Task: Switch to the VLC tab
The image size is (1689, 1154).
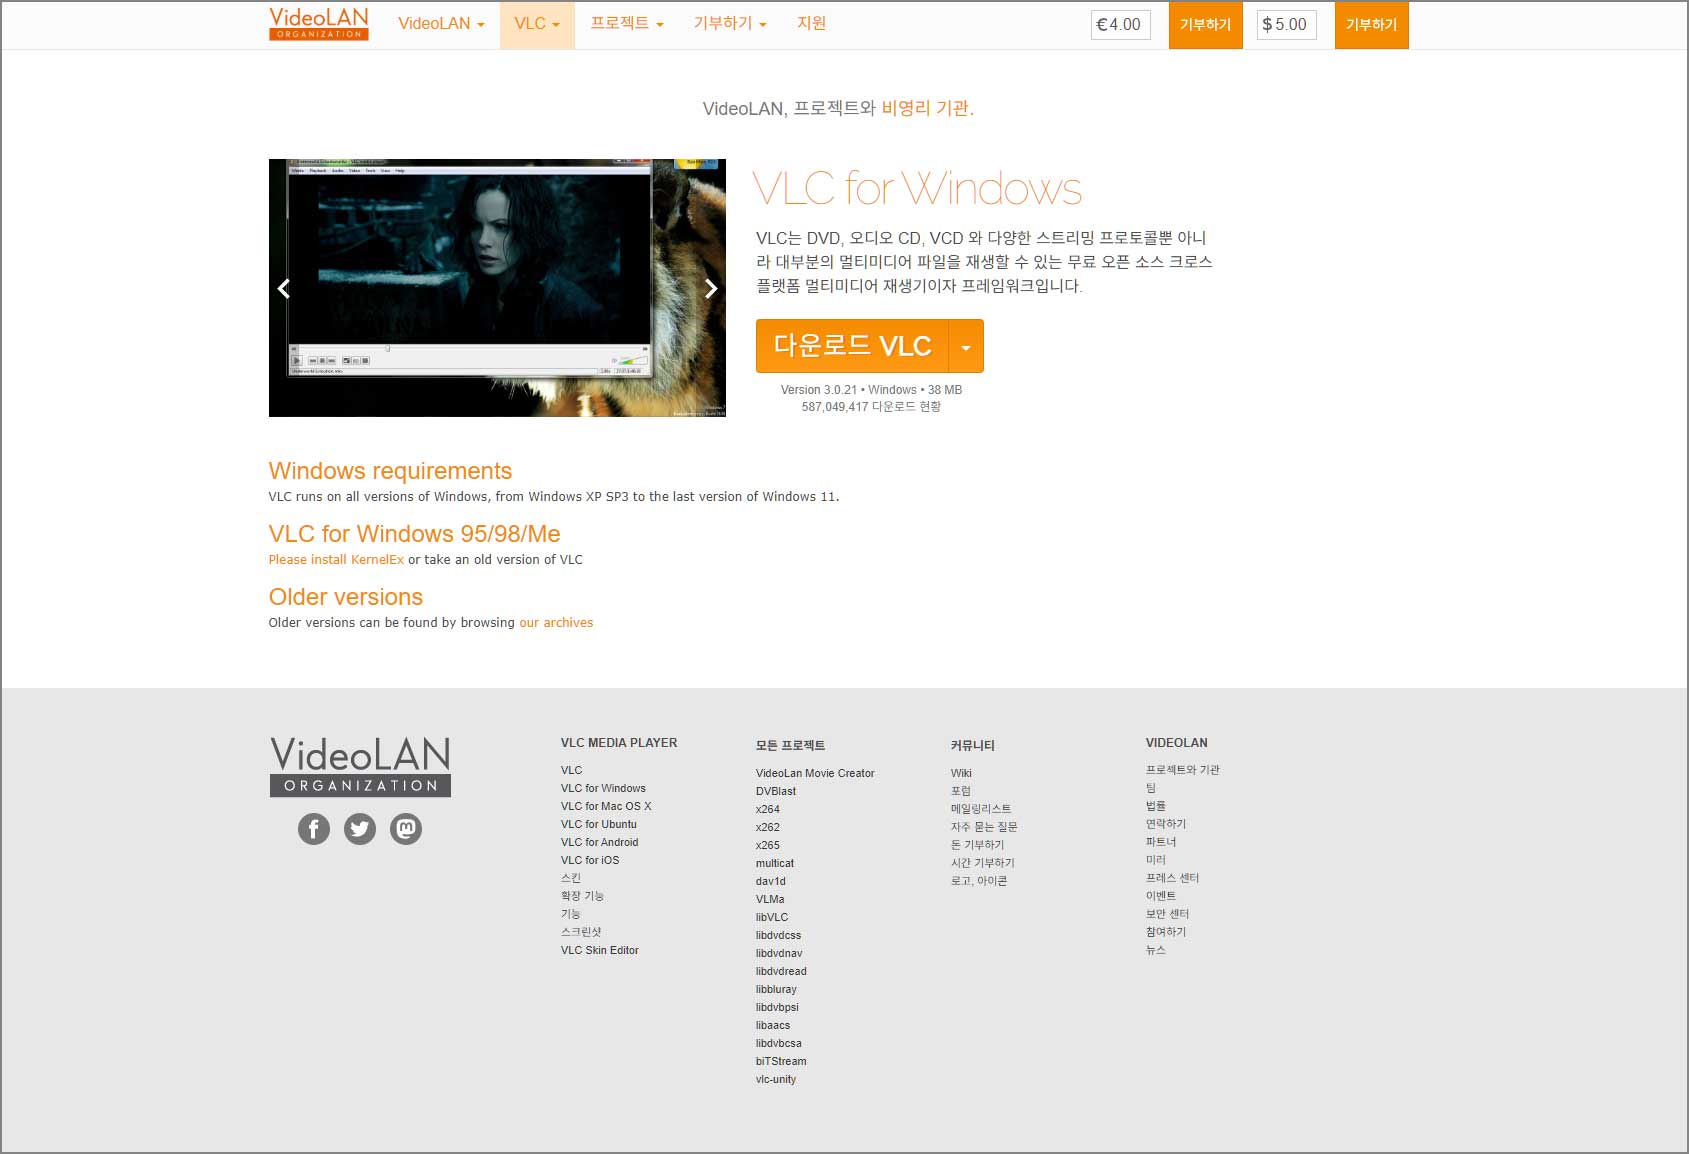Action: tap(536, 23)
